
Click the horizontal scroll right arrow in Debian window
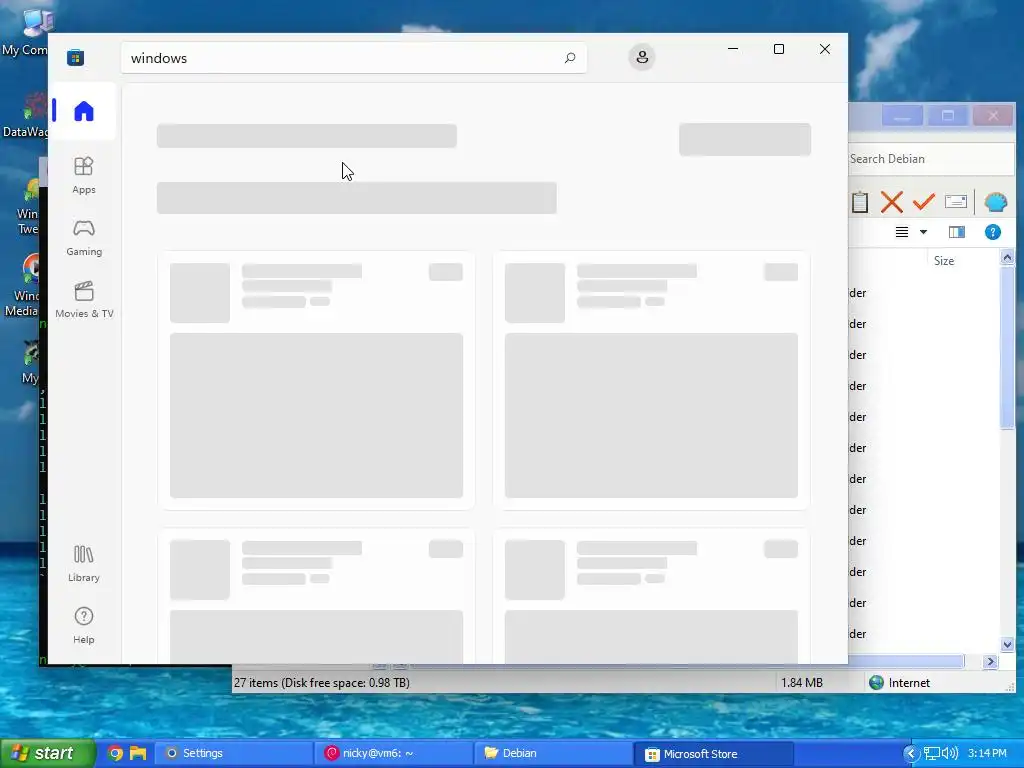point(990,662)
